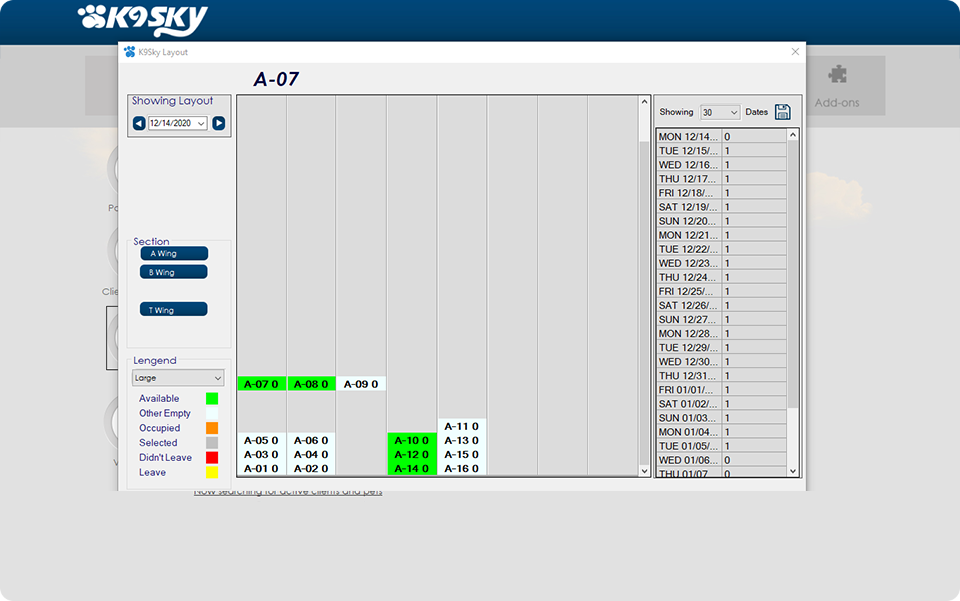Screen dimensions: 960x601
Task: Select kennel A-01 in layout
Action: [x=261, y=468]
